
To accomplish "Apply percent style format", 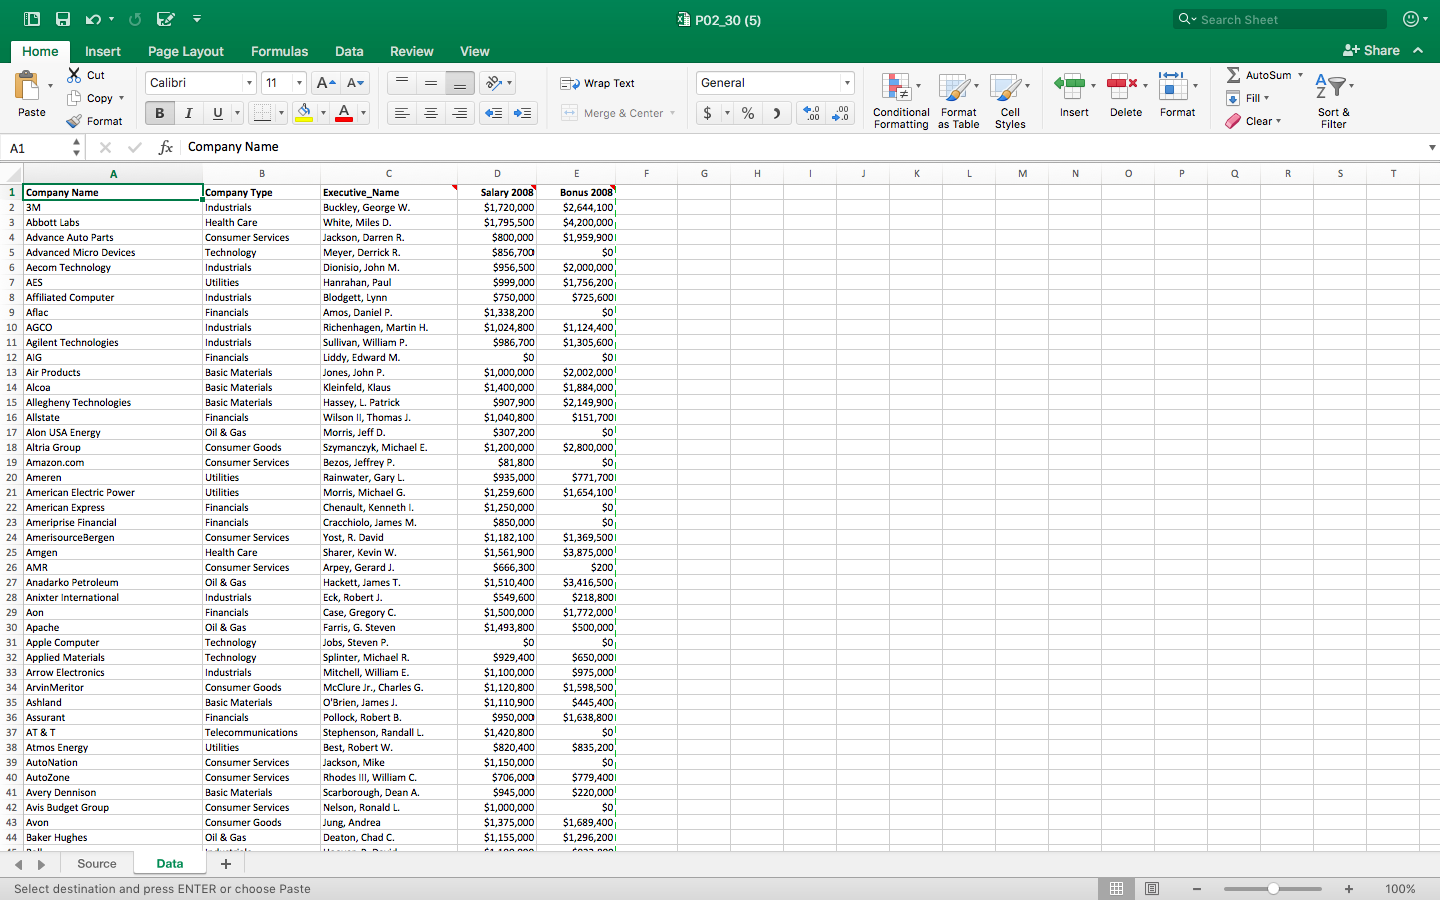I will [x=748, y=113].
